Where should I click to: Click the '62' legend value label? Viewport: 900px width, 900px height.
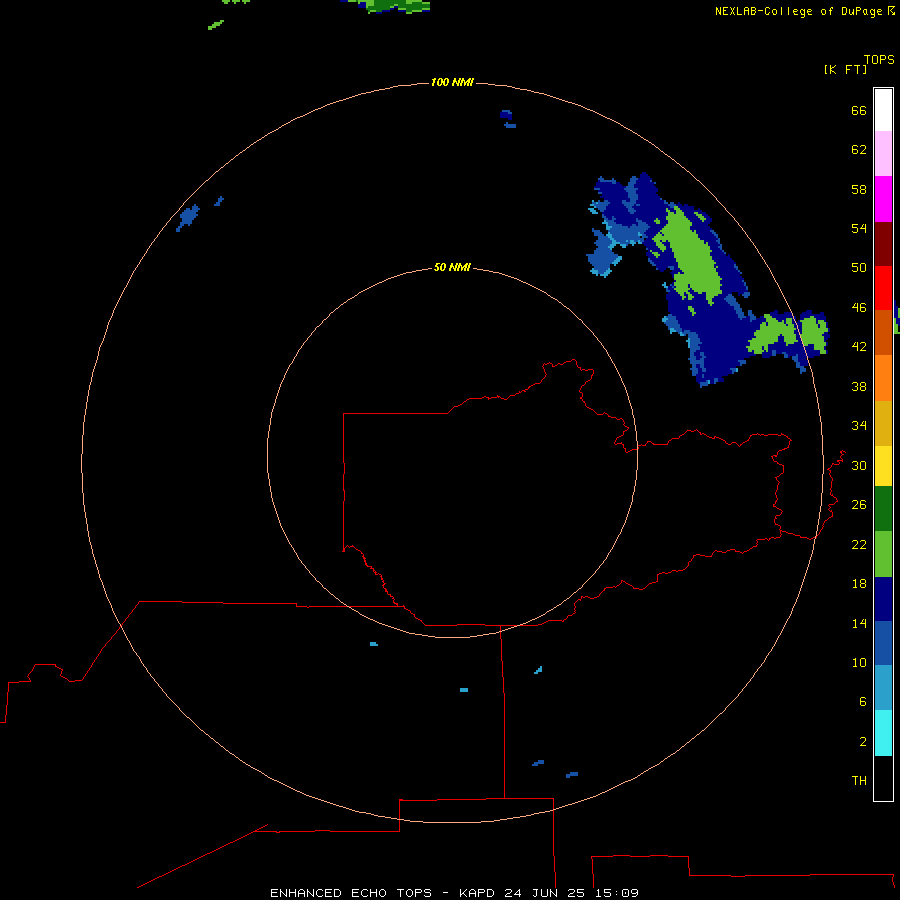pyautogui.click(x=859, y=149)
